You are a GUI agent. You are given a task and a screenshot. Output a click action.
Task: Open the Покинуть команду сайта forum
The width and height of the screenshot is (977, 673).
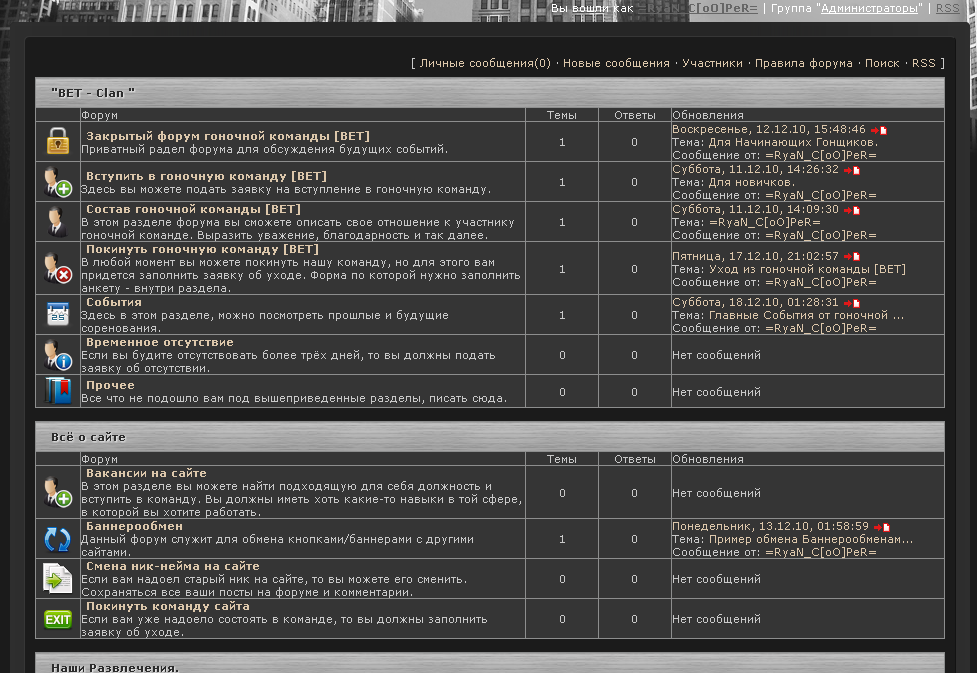[168, 606]
